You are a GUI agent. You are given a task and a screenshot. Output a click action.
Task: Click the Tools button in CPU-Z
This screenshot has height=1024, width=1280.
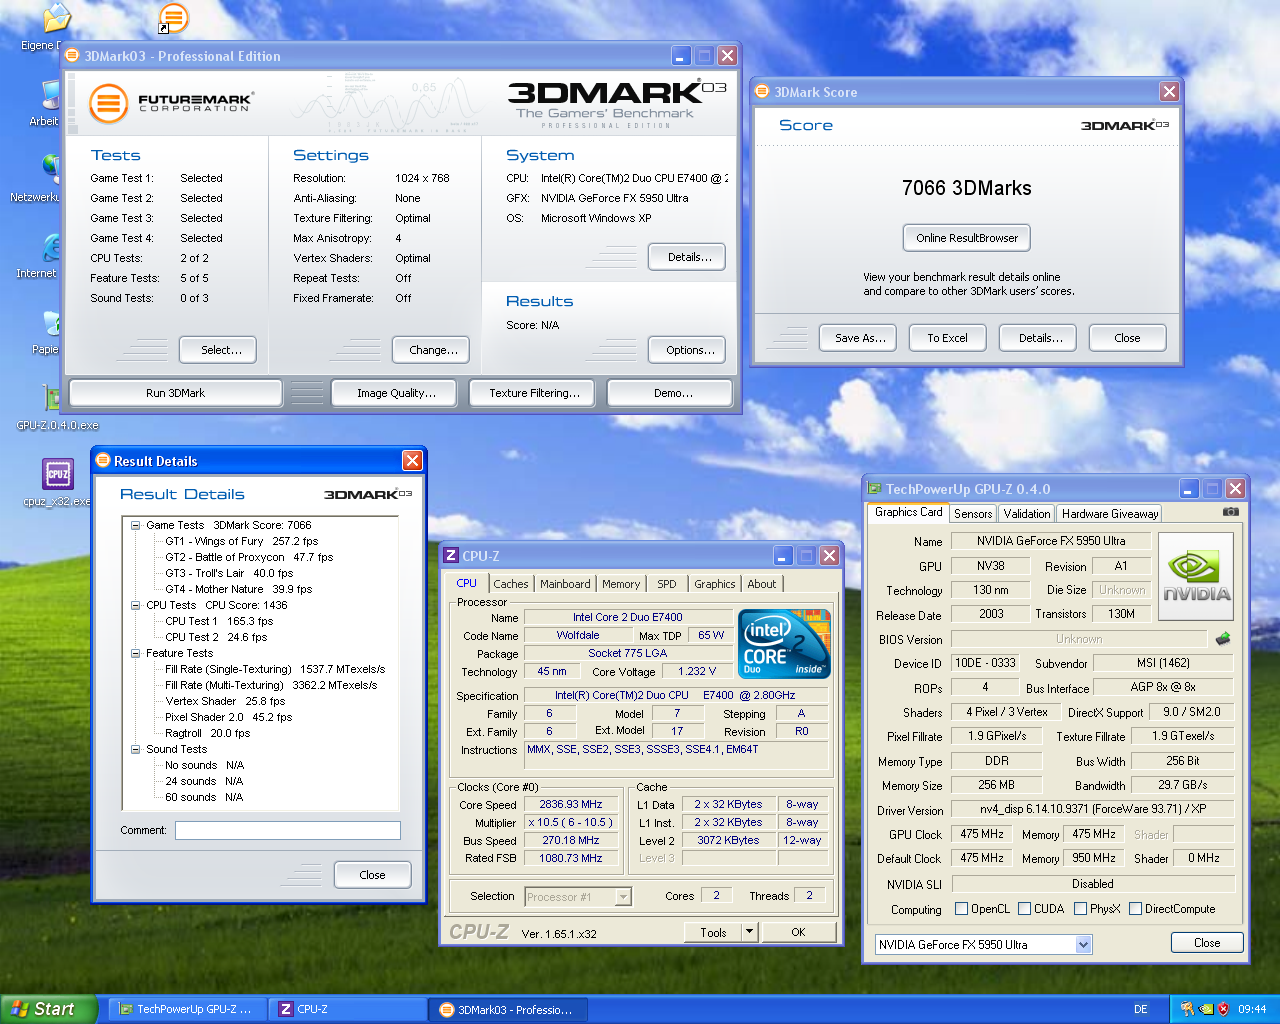(x=713, y=932)
